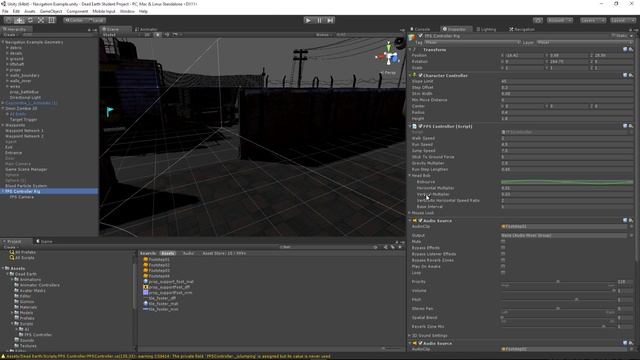Screen dimensions: 640x360
Task: Switch to the Lighting tab
Action: (x=486, y=29)
